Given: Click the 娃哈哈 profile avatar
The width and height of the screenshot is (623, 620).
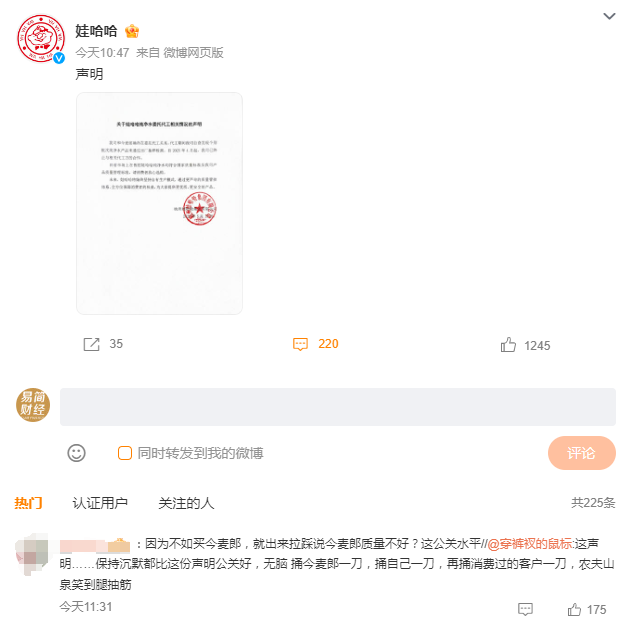Looking at the screenshot, I should pyautogui.click(x=41, y=39).
